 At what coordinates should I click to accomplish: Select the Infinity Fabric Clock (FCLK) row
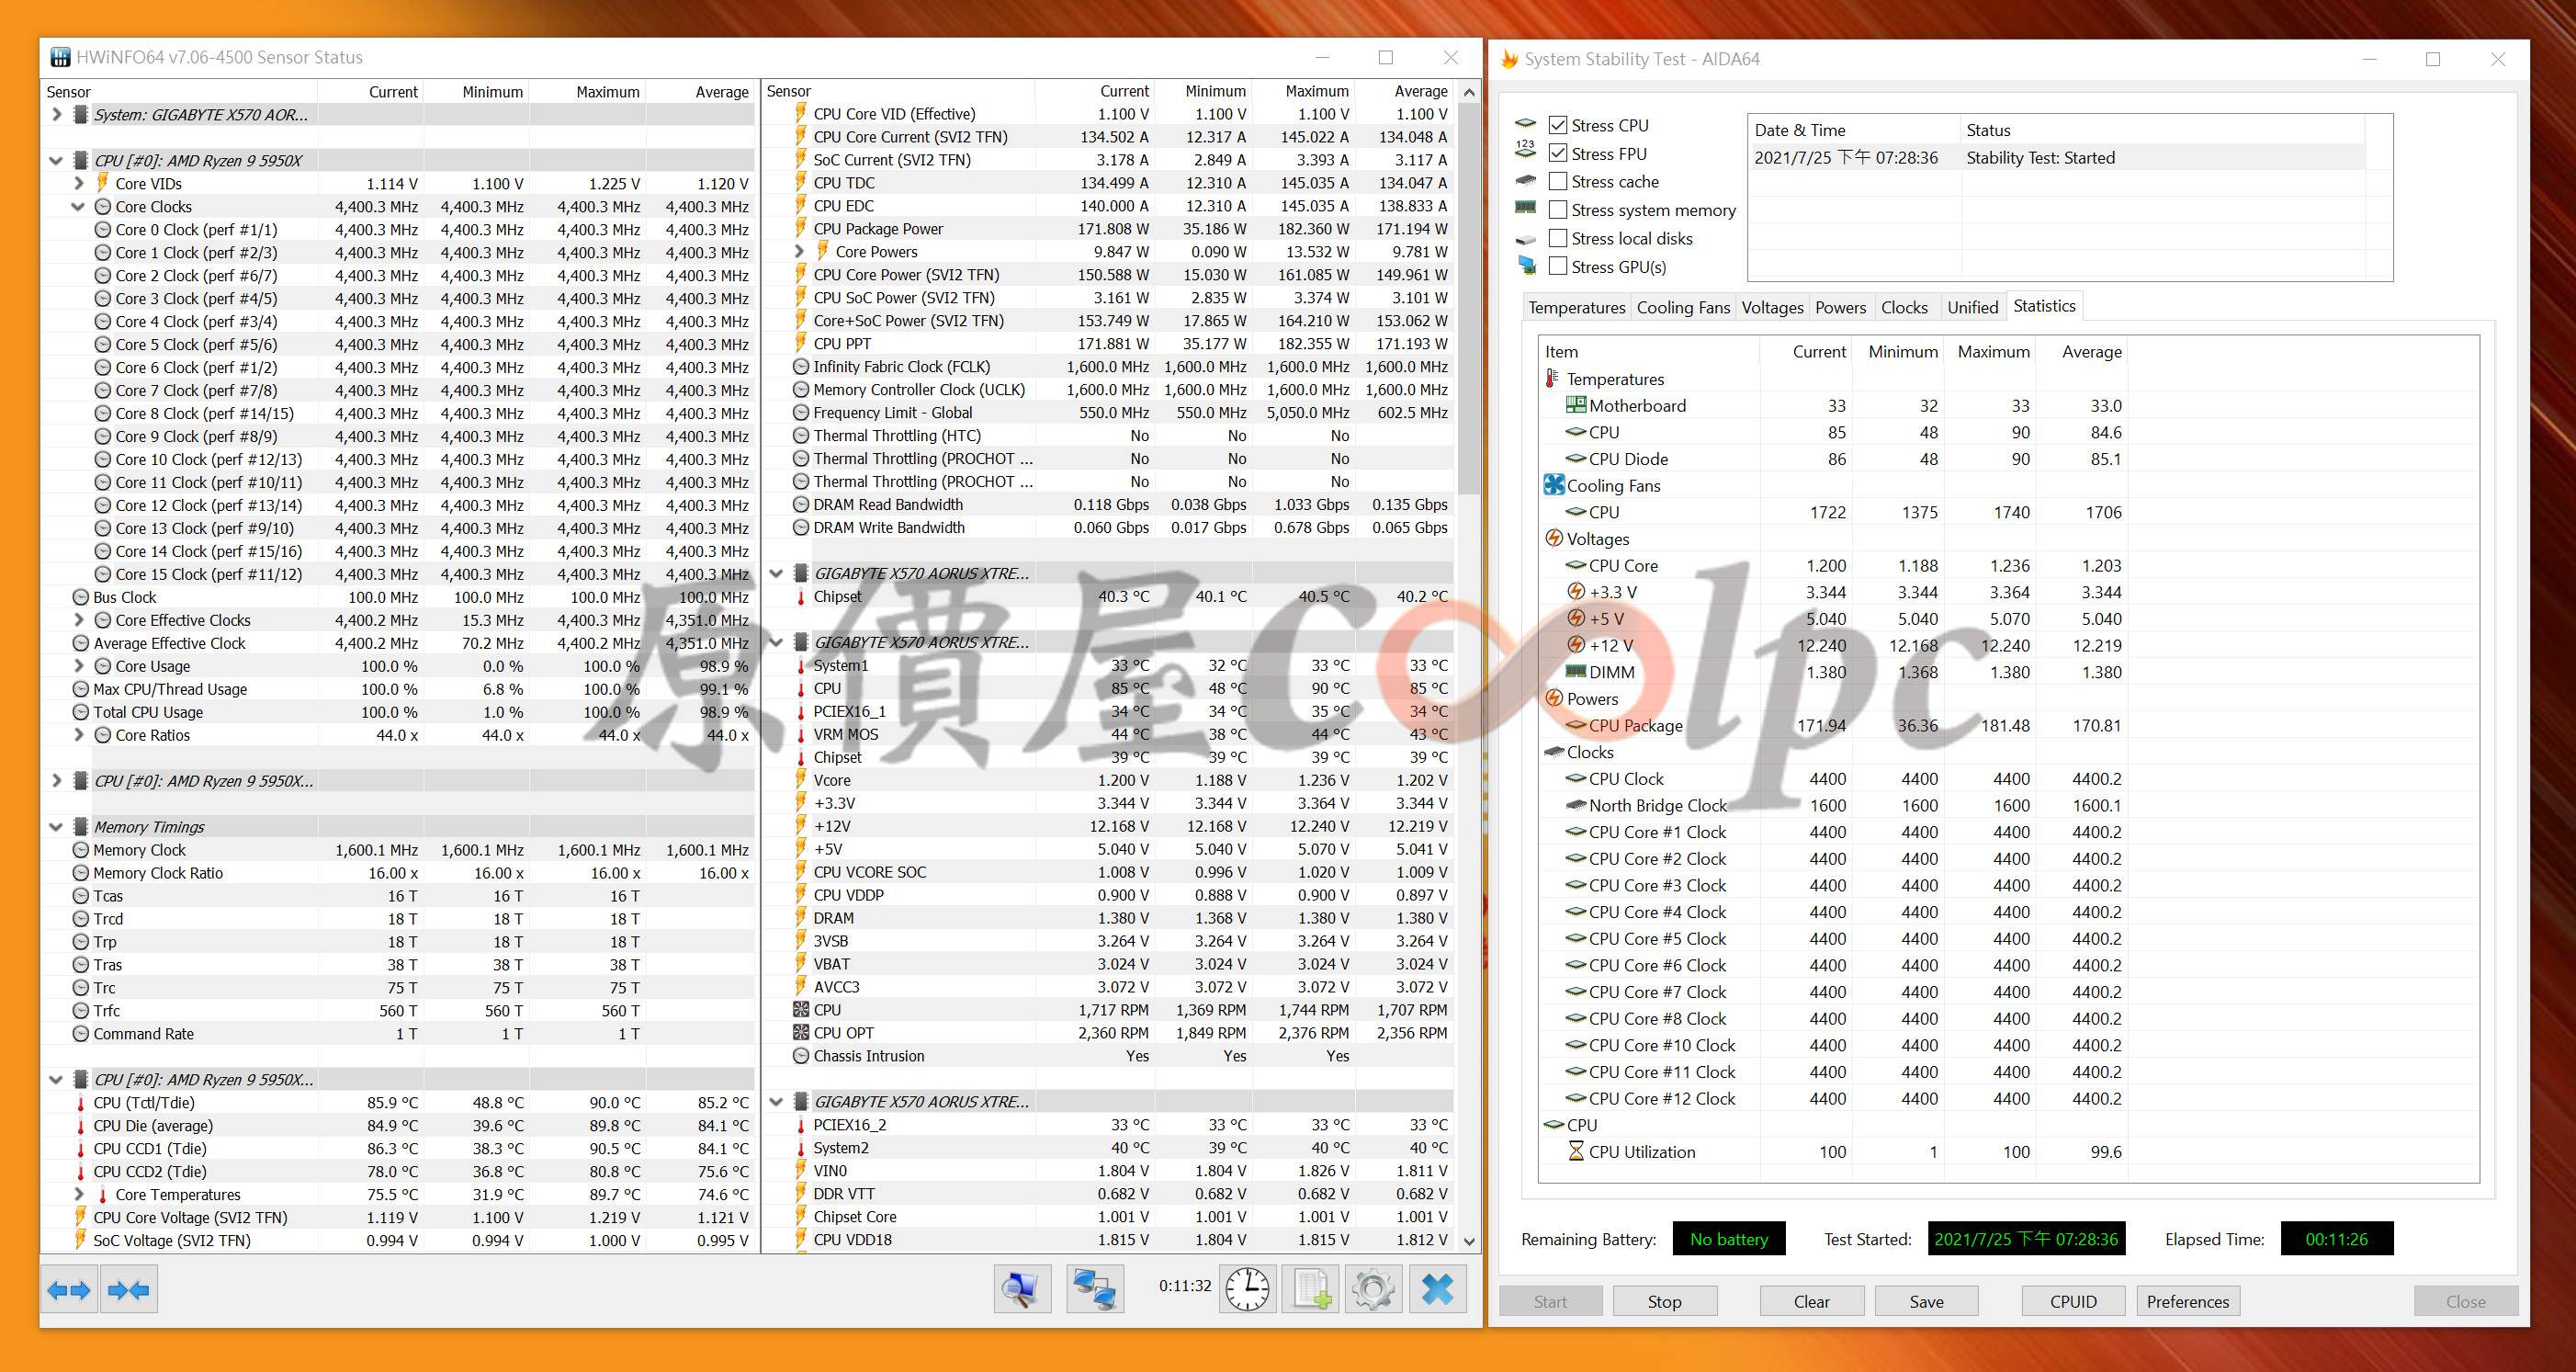click(x=1108, y=366)
